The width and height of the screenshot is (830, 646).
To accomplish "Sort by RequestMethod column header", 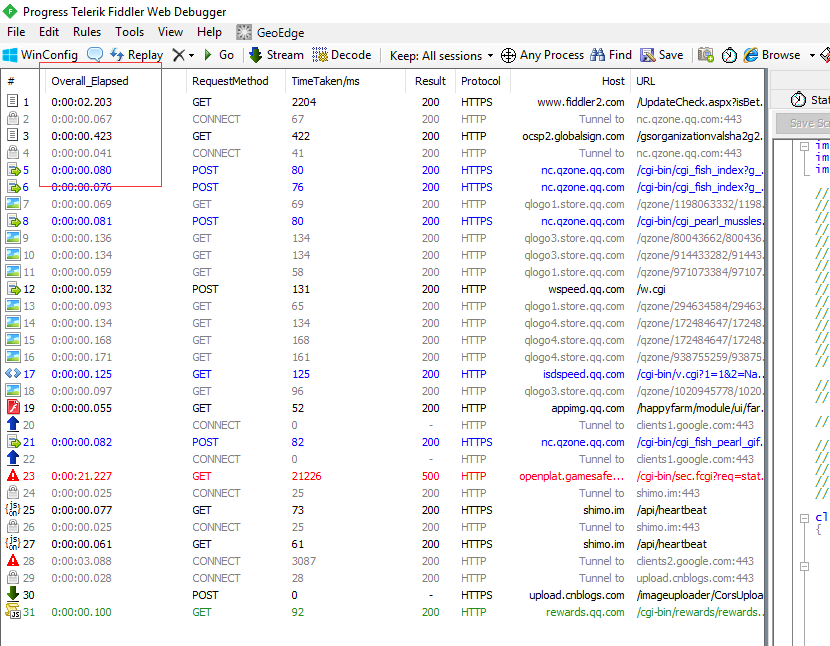I will (x=230, y=81).
